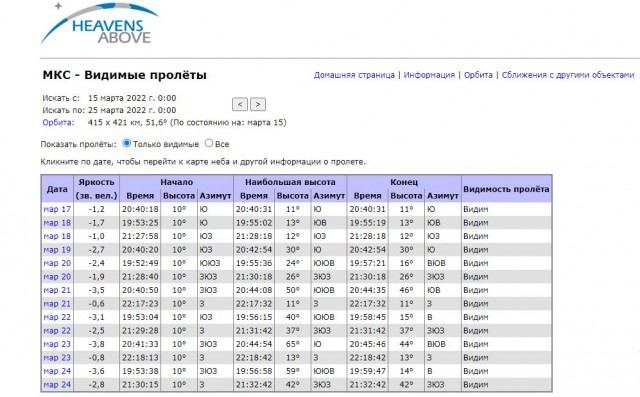Open мар 22 pass starting at 21:29:28

tap(57, 330)
